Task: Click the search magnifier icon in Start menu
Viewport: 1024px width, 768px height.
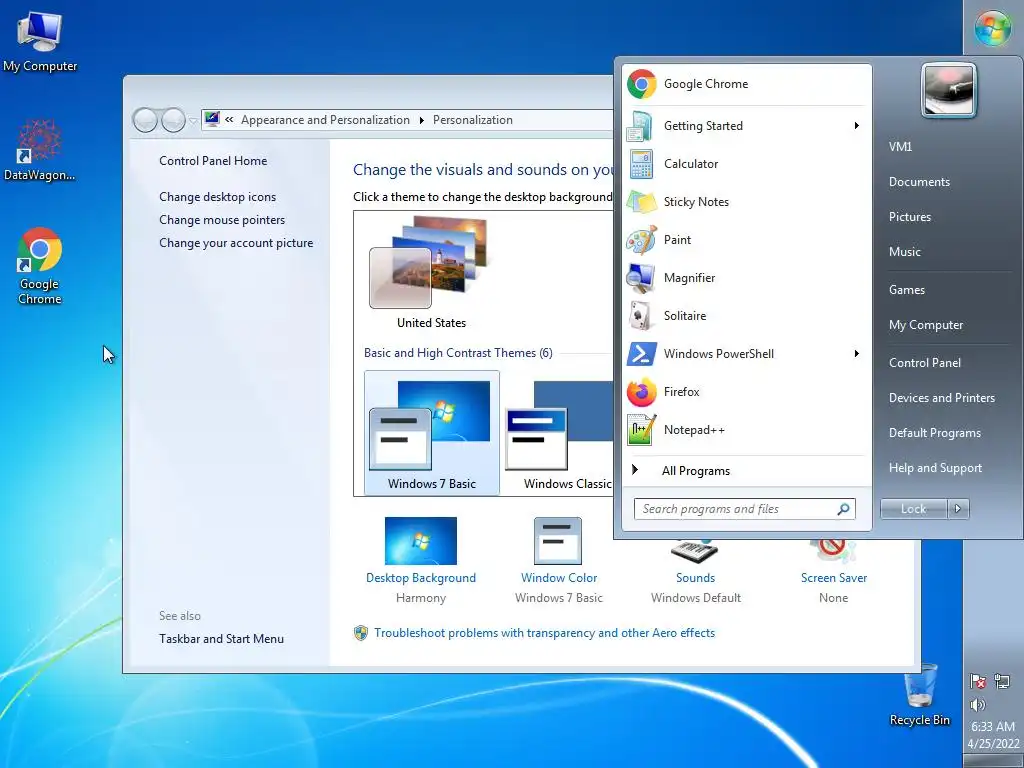Action: pyautogui.click(x=844, y=509)
